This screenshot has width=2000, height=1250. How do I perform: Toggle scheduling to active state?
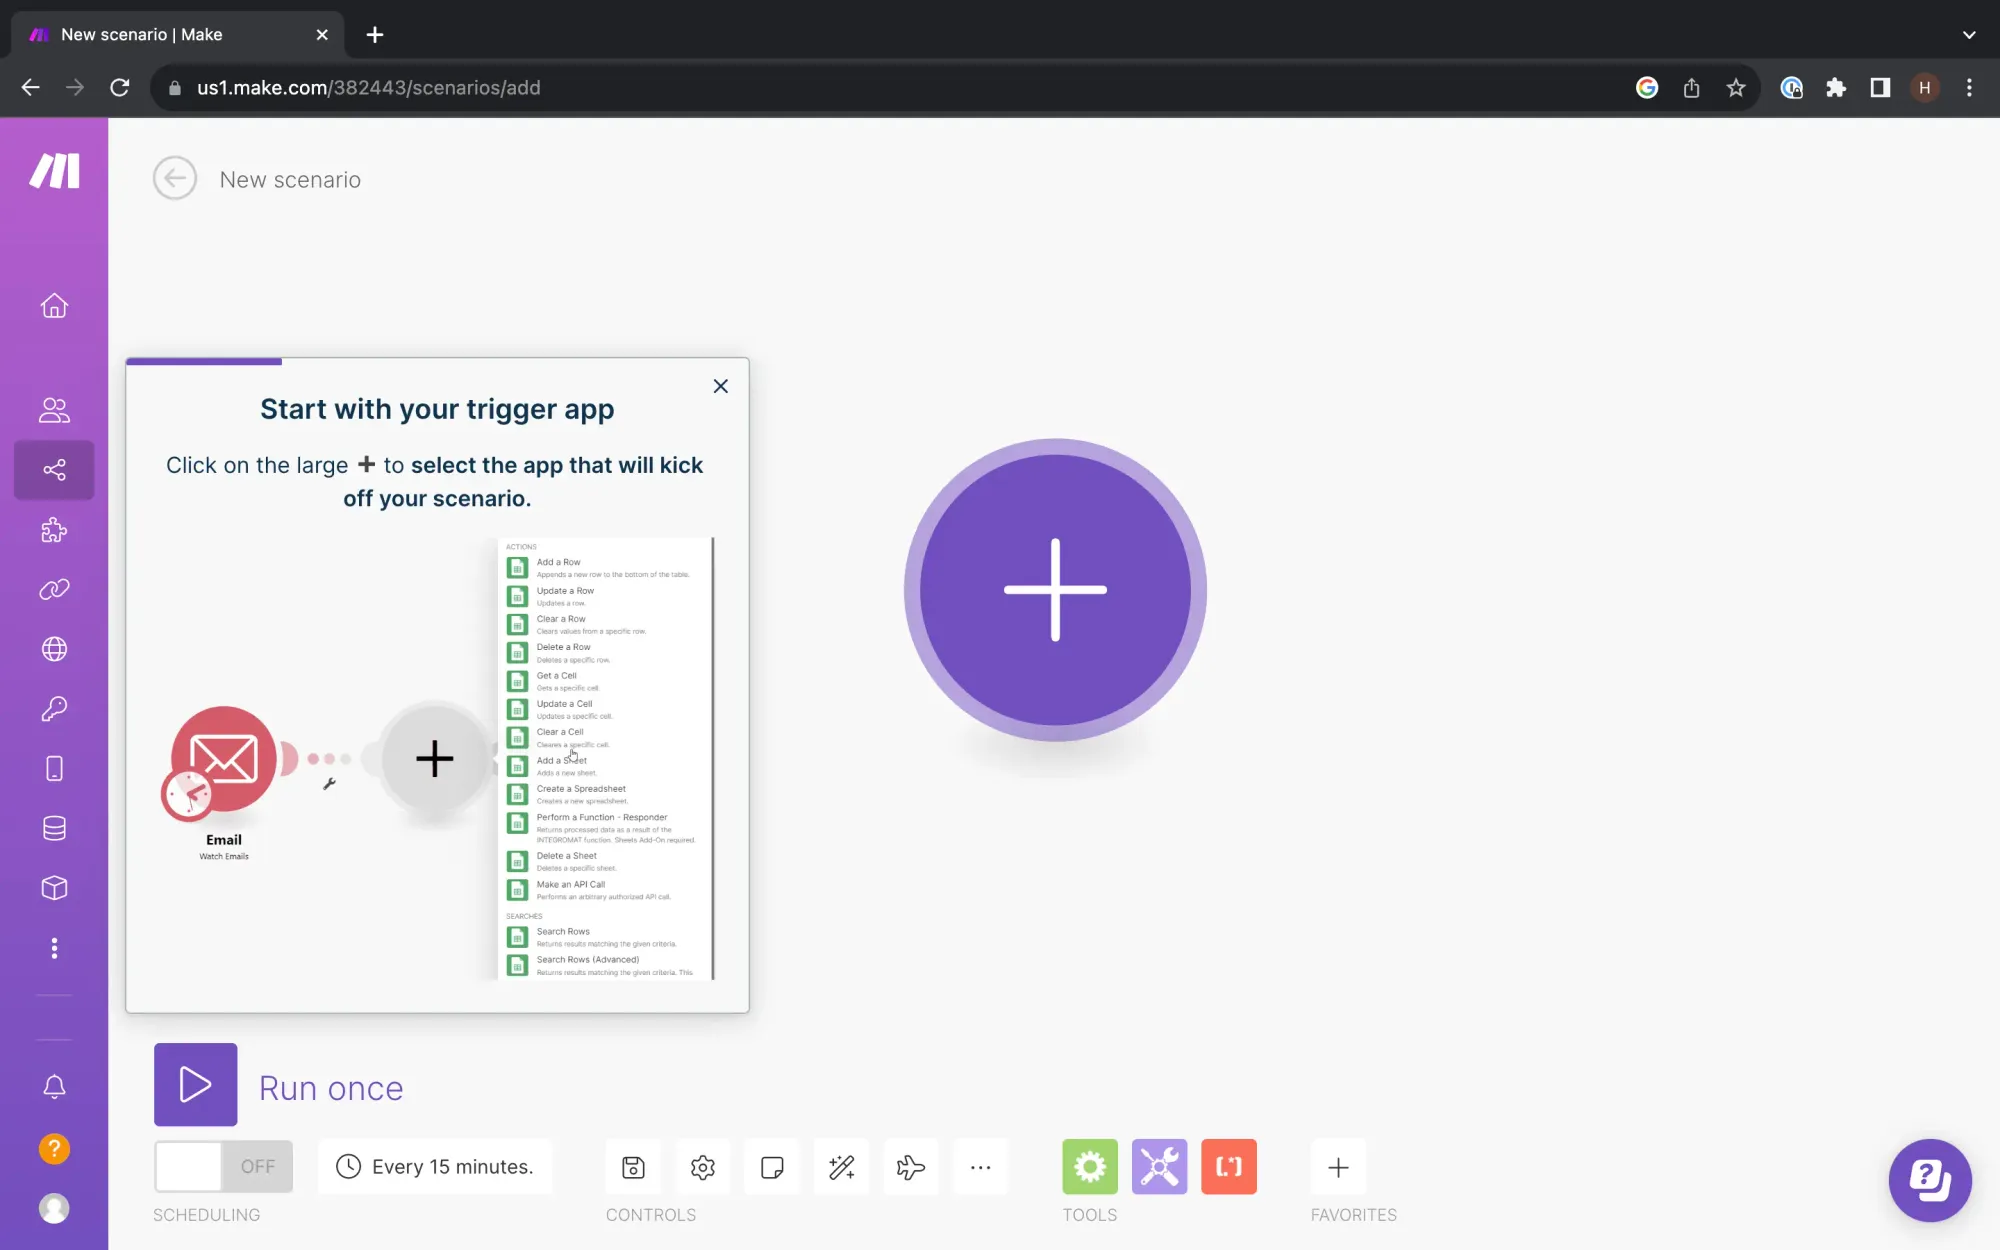[222, 1166]
